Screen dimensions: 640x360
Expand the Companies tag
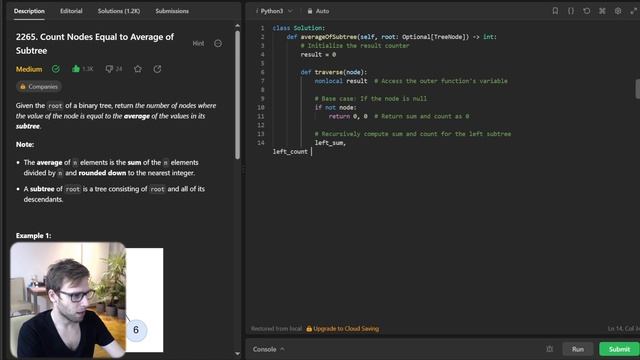(39, 87)
